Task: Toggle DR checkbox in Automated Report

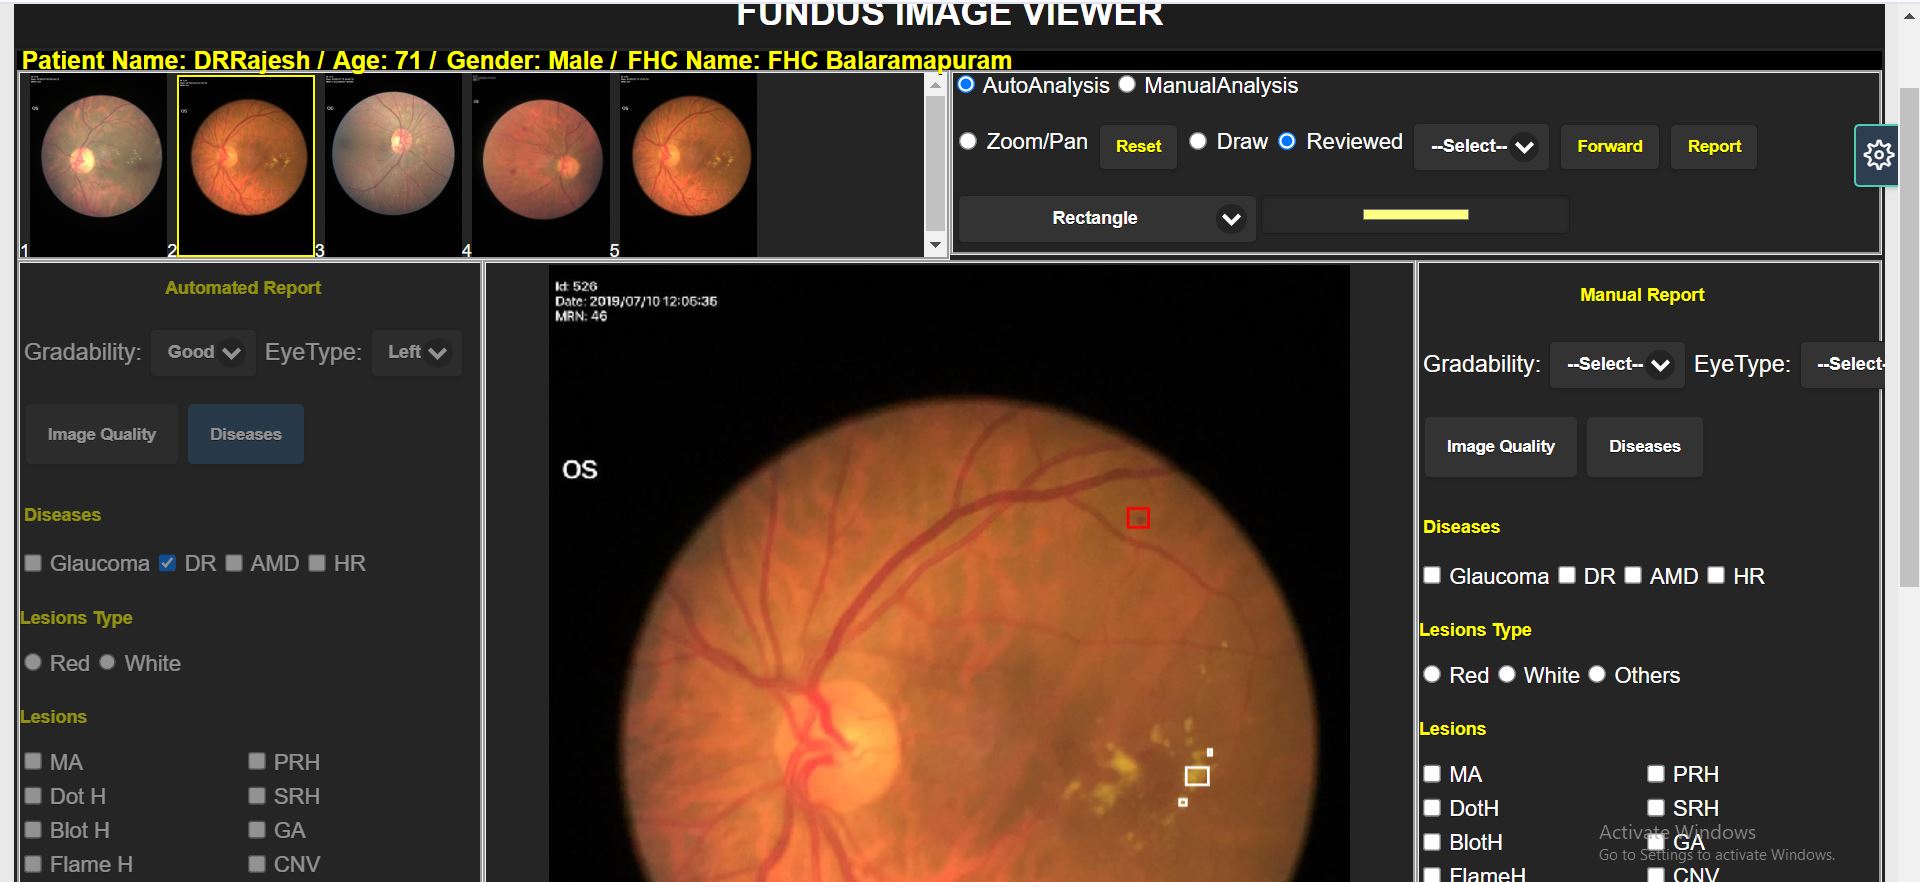Action: pos(168,563)
